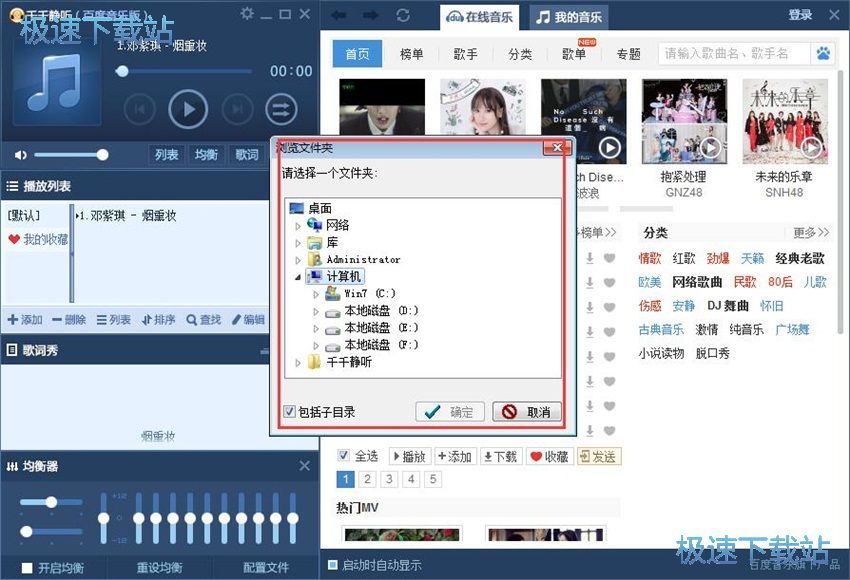Remove a song with the 删除 button
This screenshot has height=580, width=850.
(69, 320)
